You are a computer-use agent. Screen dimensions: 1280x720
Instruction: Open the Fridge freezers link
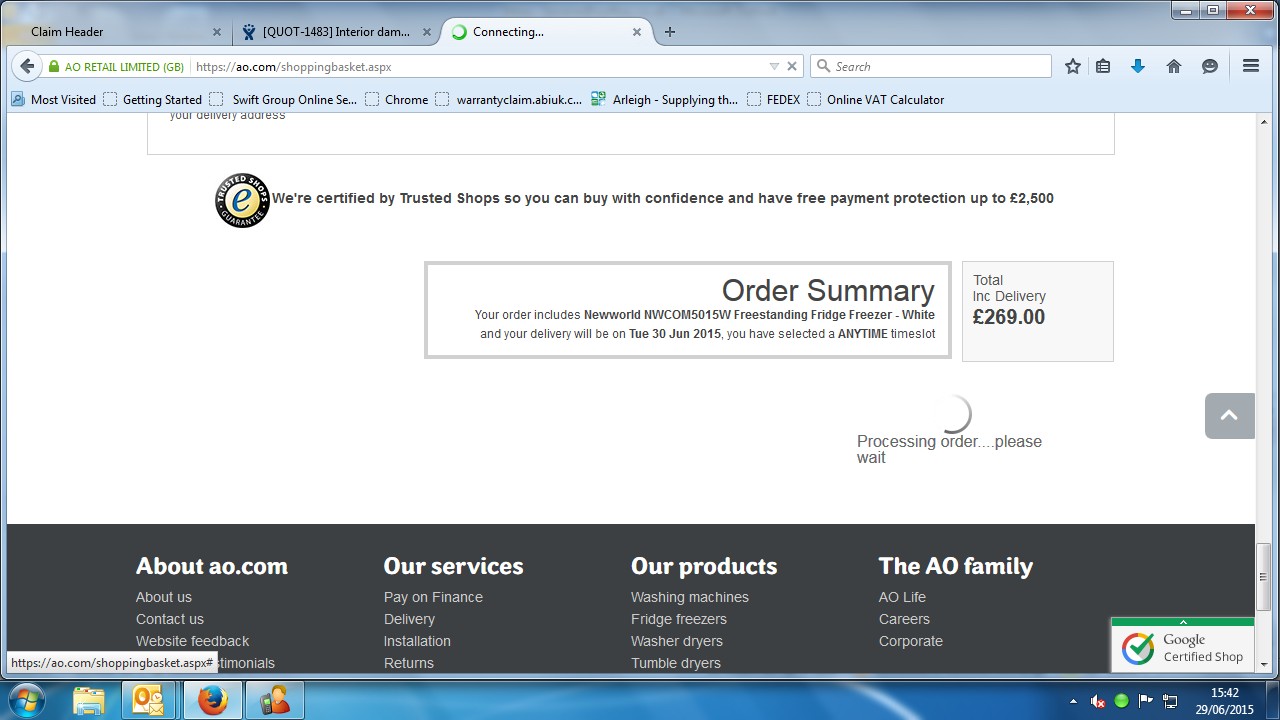pyautogui.click(x=679, y=619)
